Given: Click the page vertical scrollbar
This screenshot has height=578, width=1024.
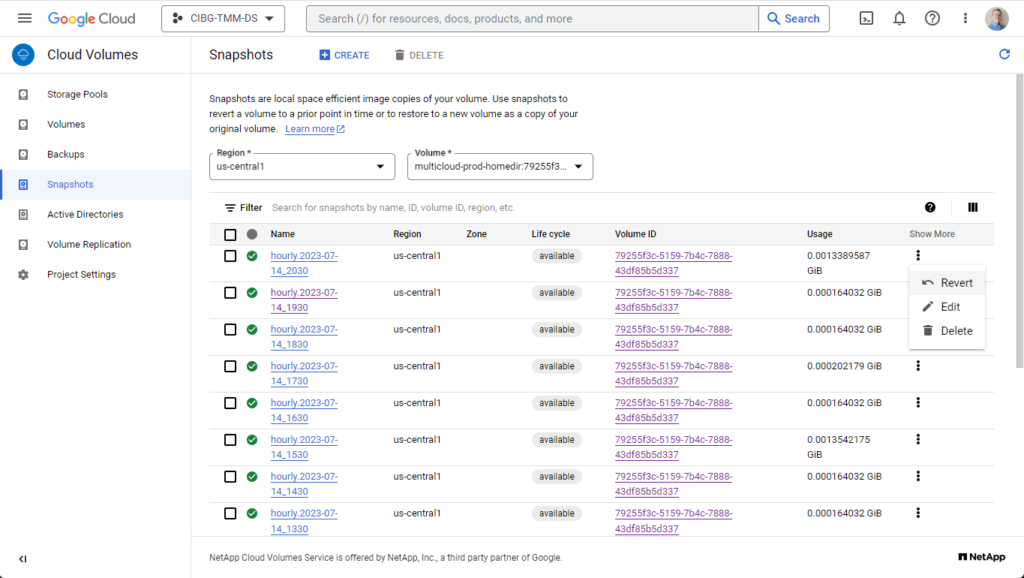Looking at the screenshot, I should coord(1019,221).
